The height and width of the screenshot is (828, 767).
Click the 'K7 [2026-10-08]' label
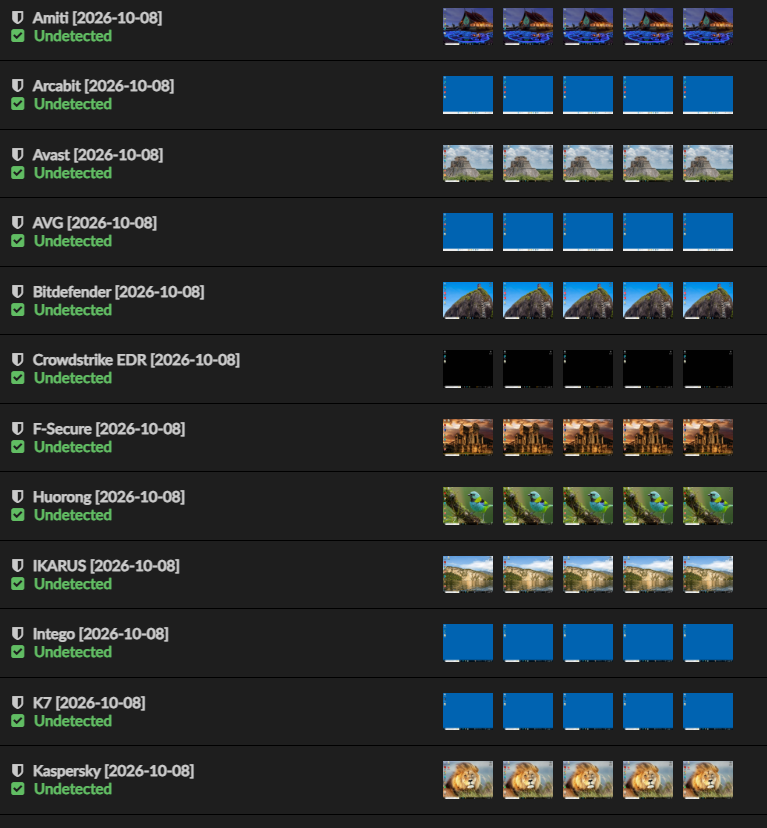[x=89, y=703]
